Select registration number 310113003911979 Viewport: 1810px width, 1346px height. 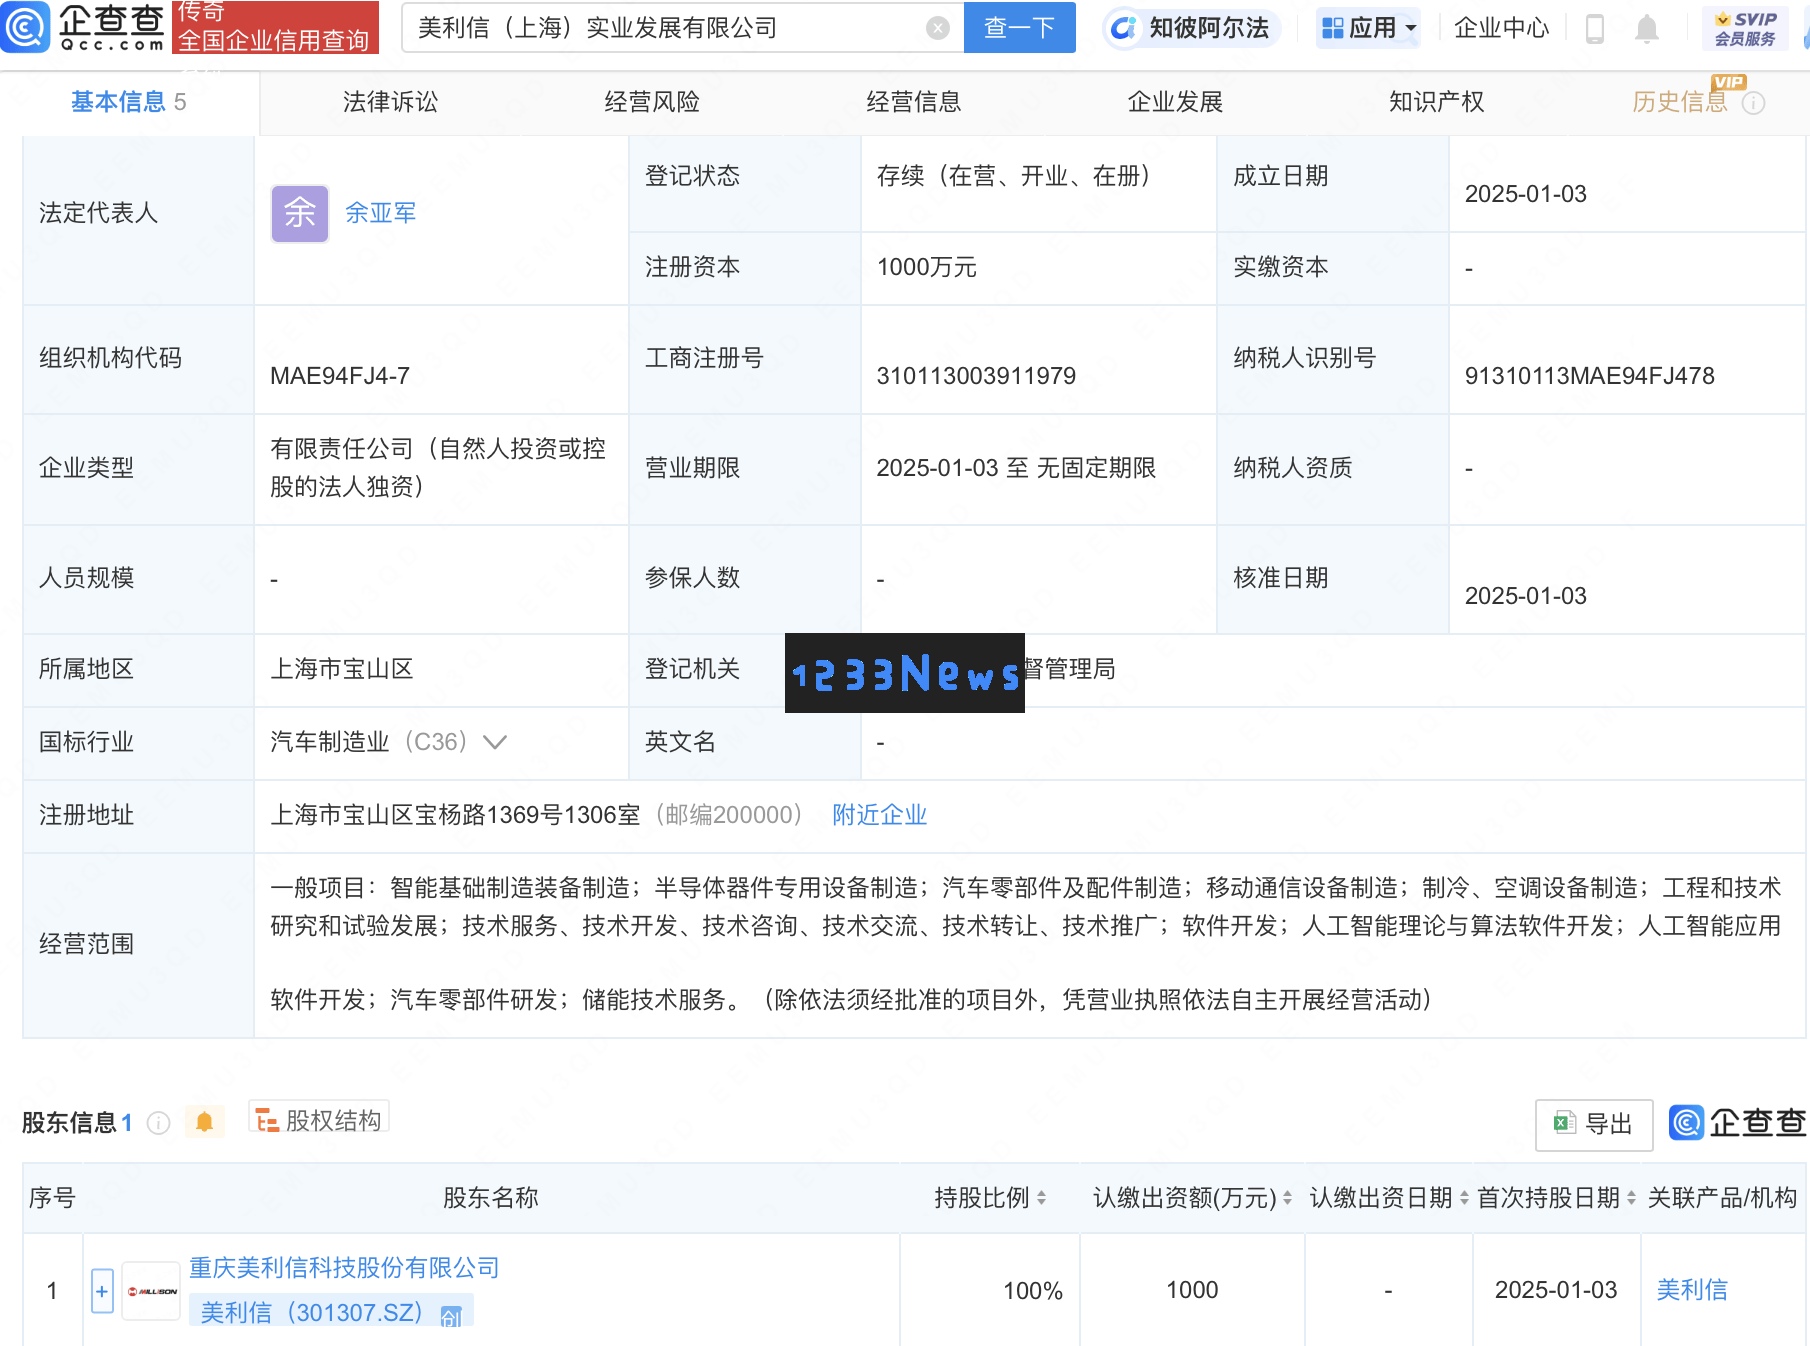coord(976,376)
